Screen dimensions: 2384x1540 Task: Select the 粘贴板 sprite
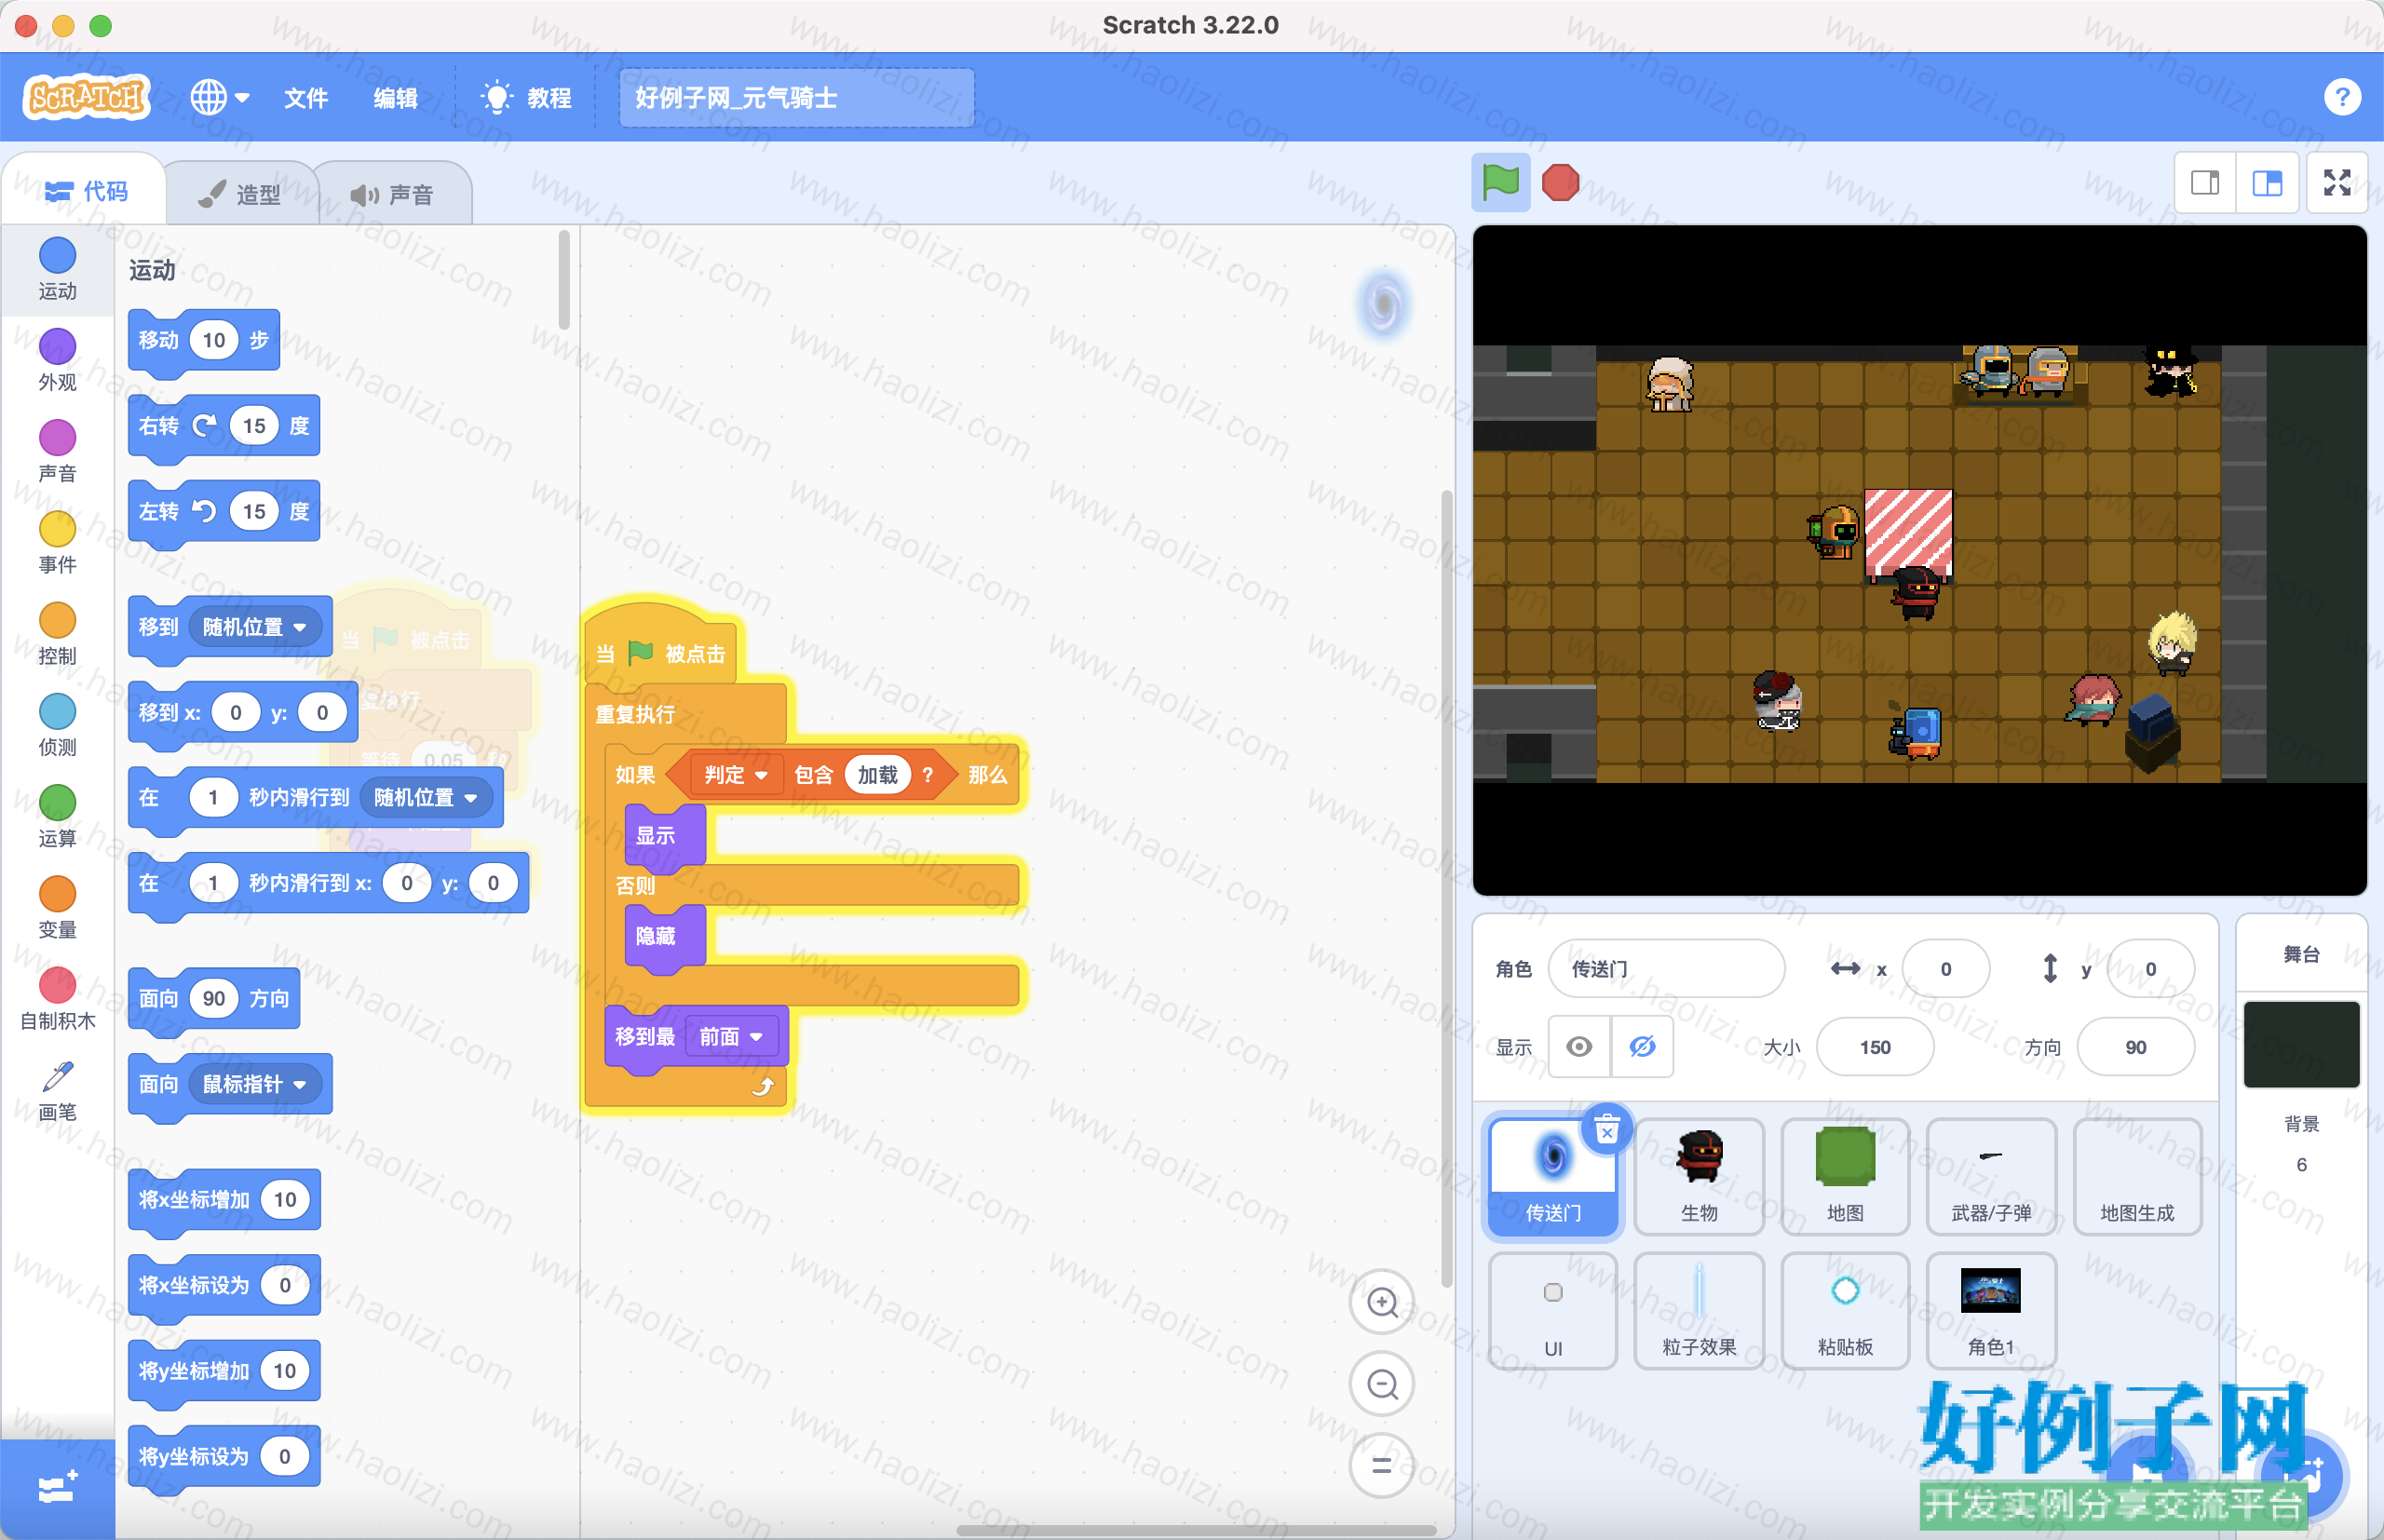1845,1311
